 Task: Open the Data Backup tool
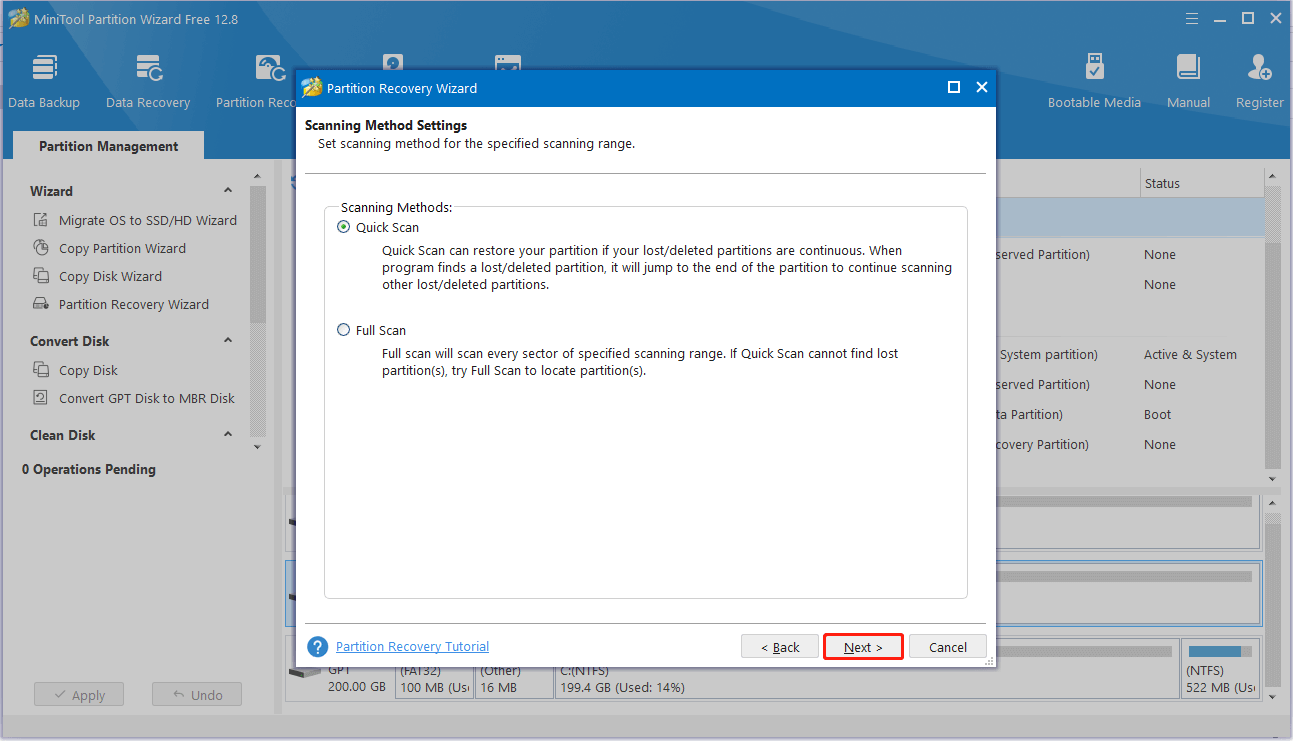coord(44,80)
